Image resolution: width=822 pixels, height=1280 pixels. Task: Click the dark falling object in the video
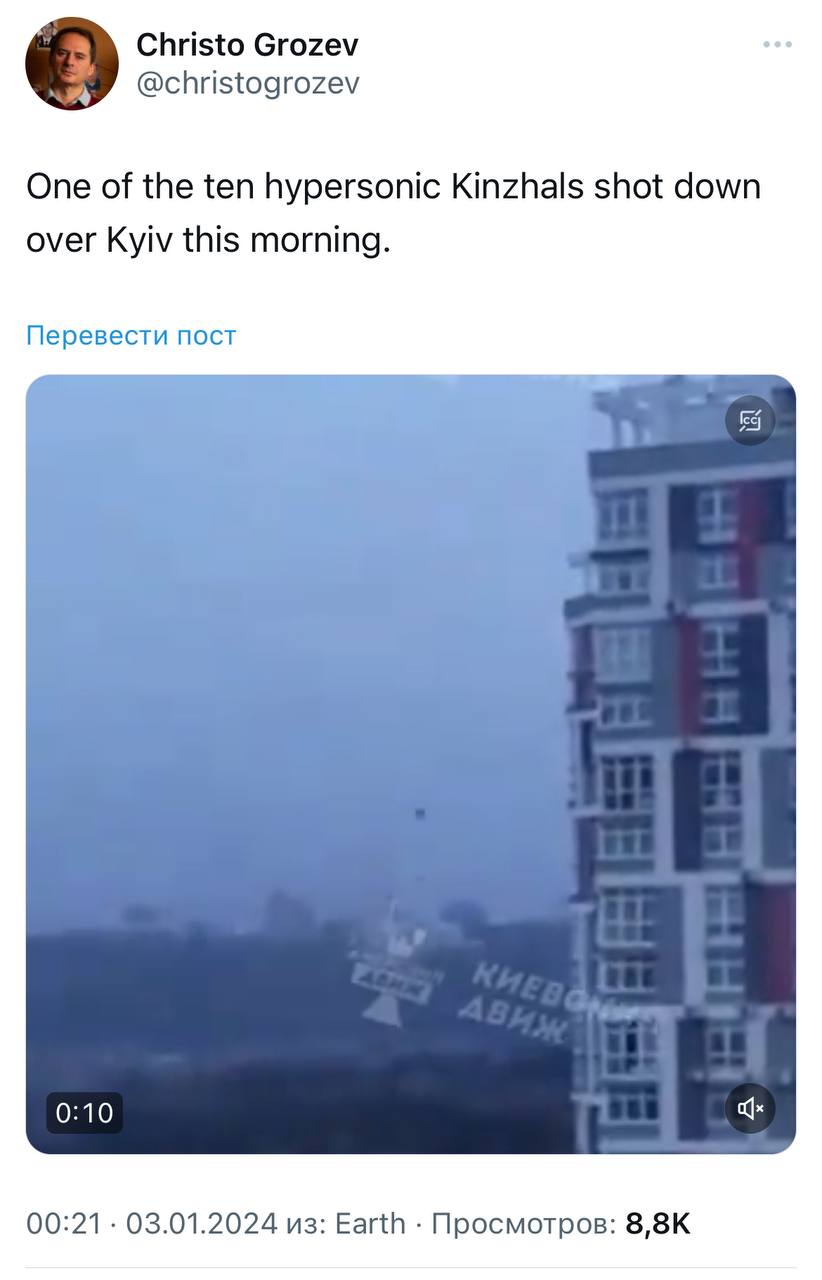423,813
